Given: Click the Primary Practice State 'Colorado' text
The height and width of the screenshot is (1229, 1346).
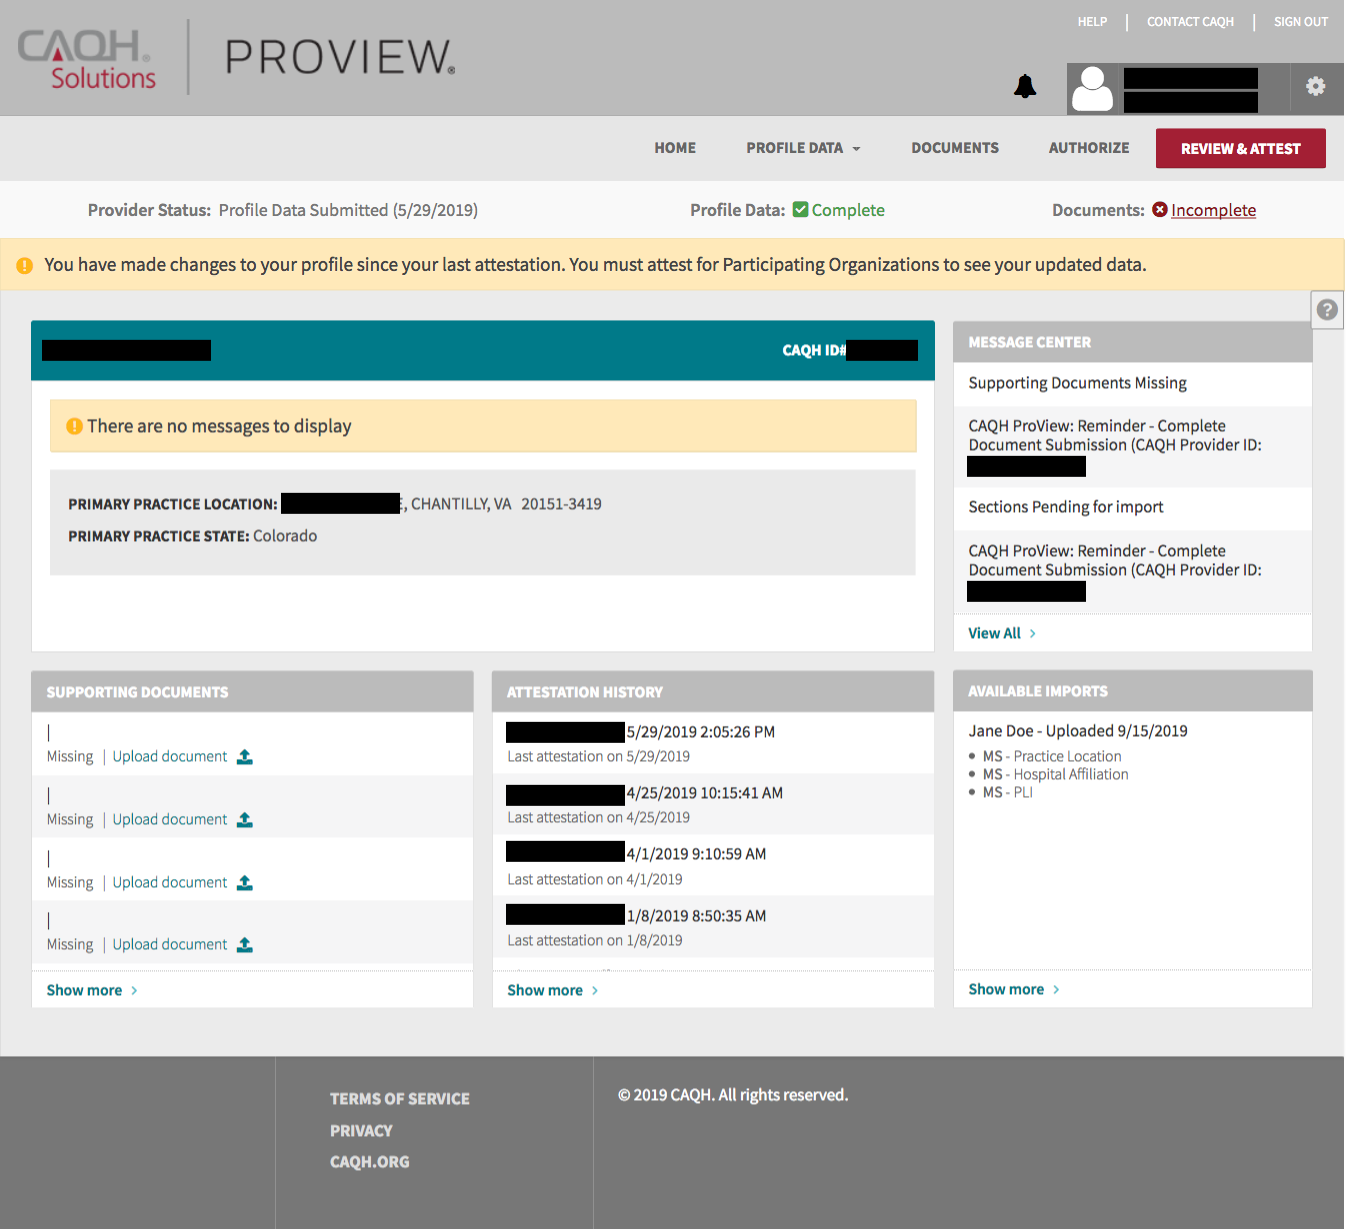Looking at the screenshot, I should point(285,536).
